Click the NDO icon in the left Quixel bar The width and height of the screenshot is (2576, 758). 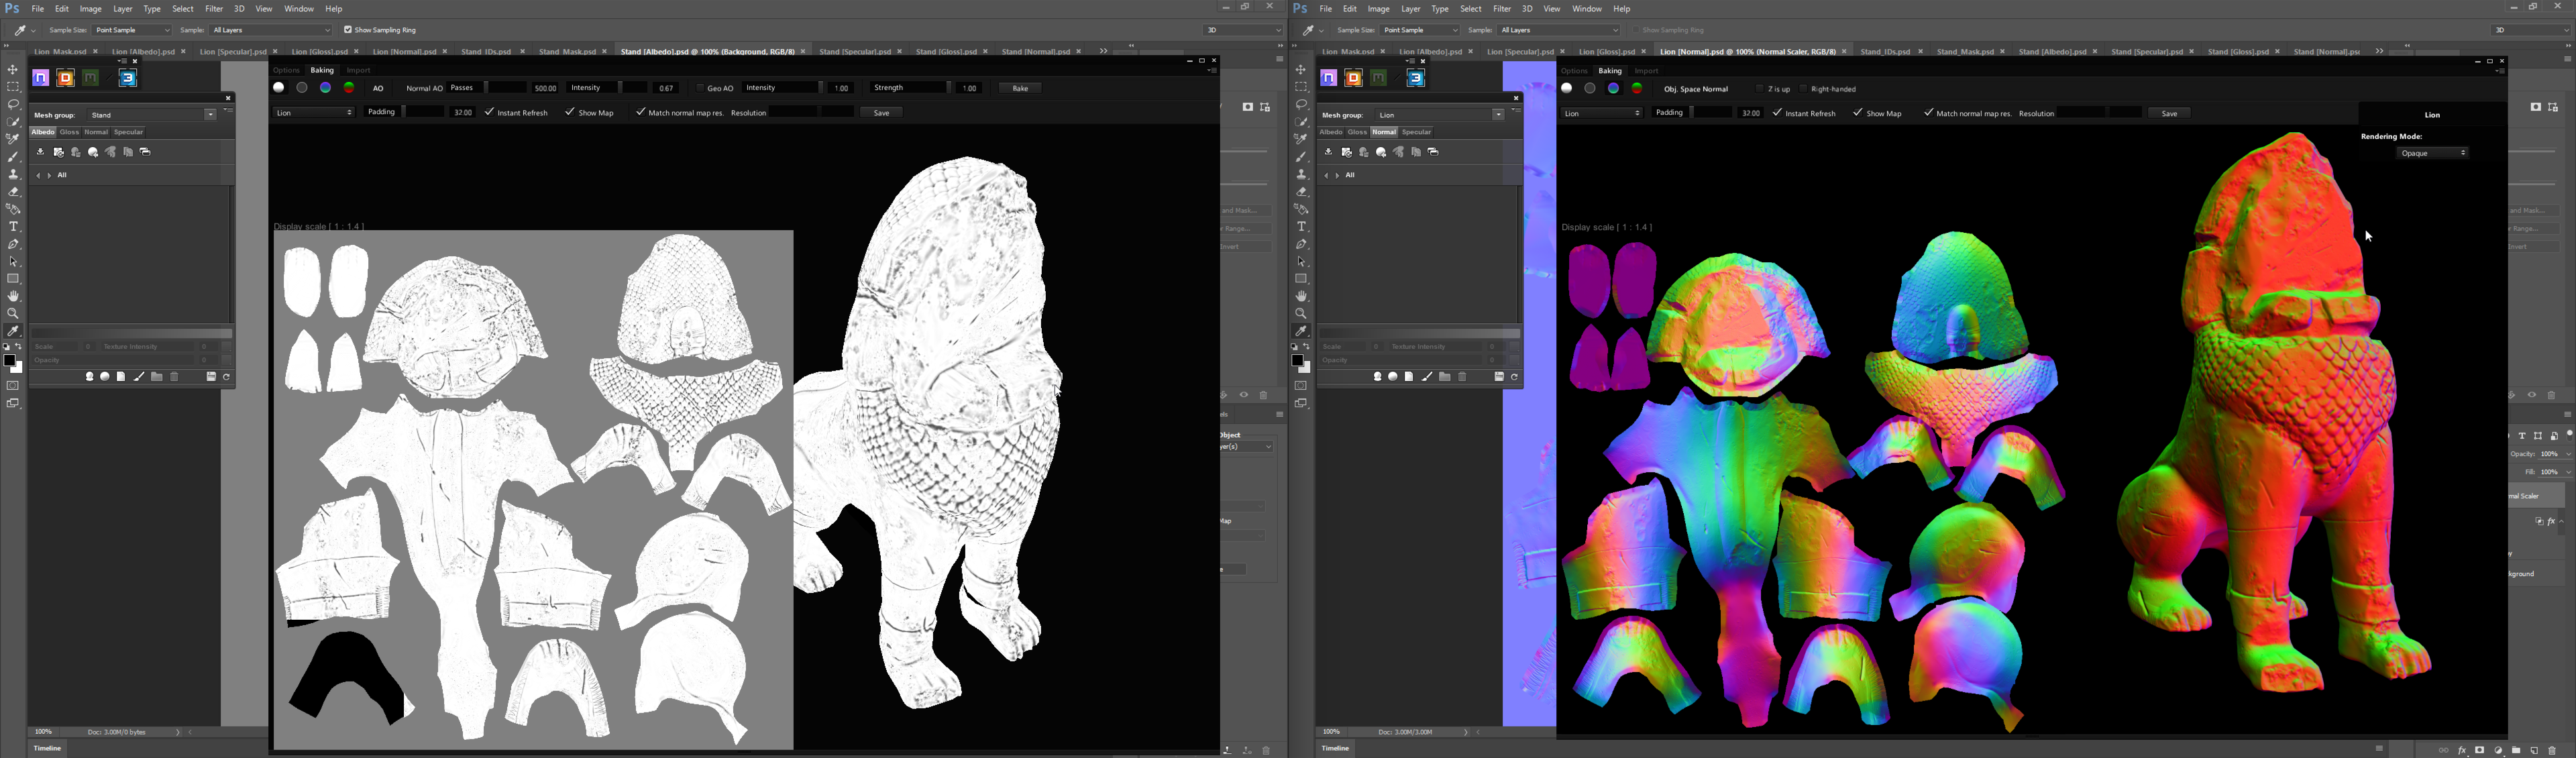(x=41, y=78)
